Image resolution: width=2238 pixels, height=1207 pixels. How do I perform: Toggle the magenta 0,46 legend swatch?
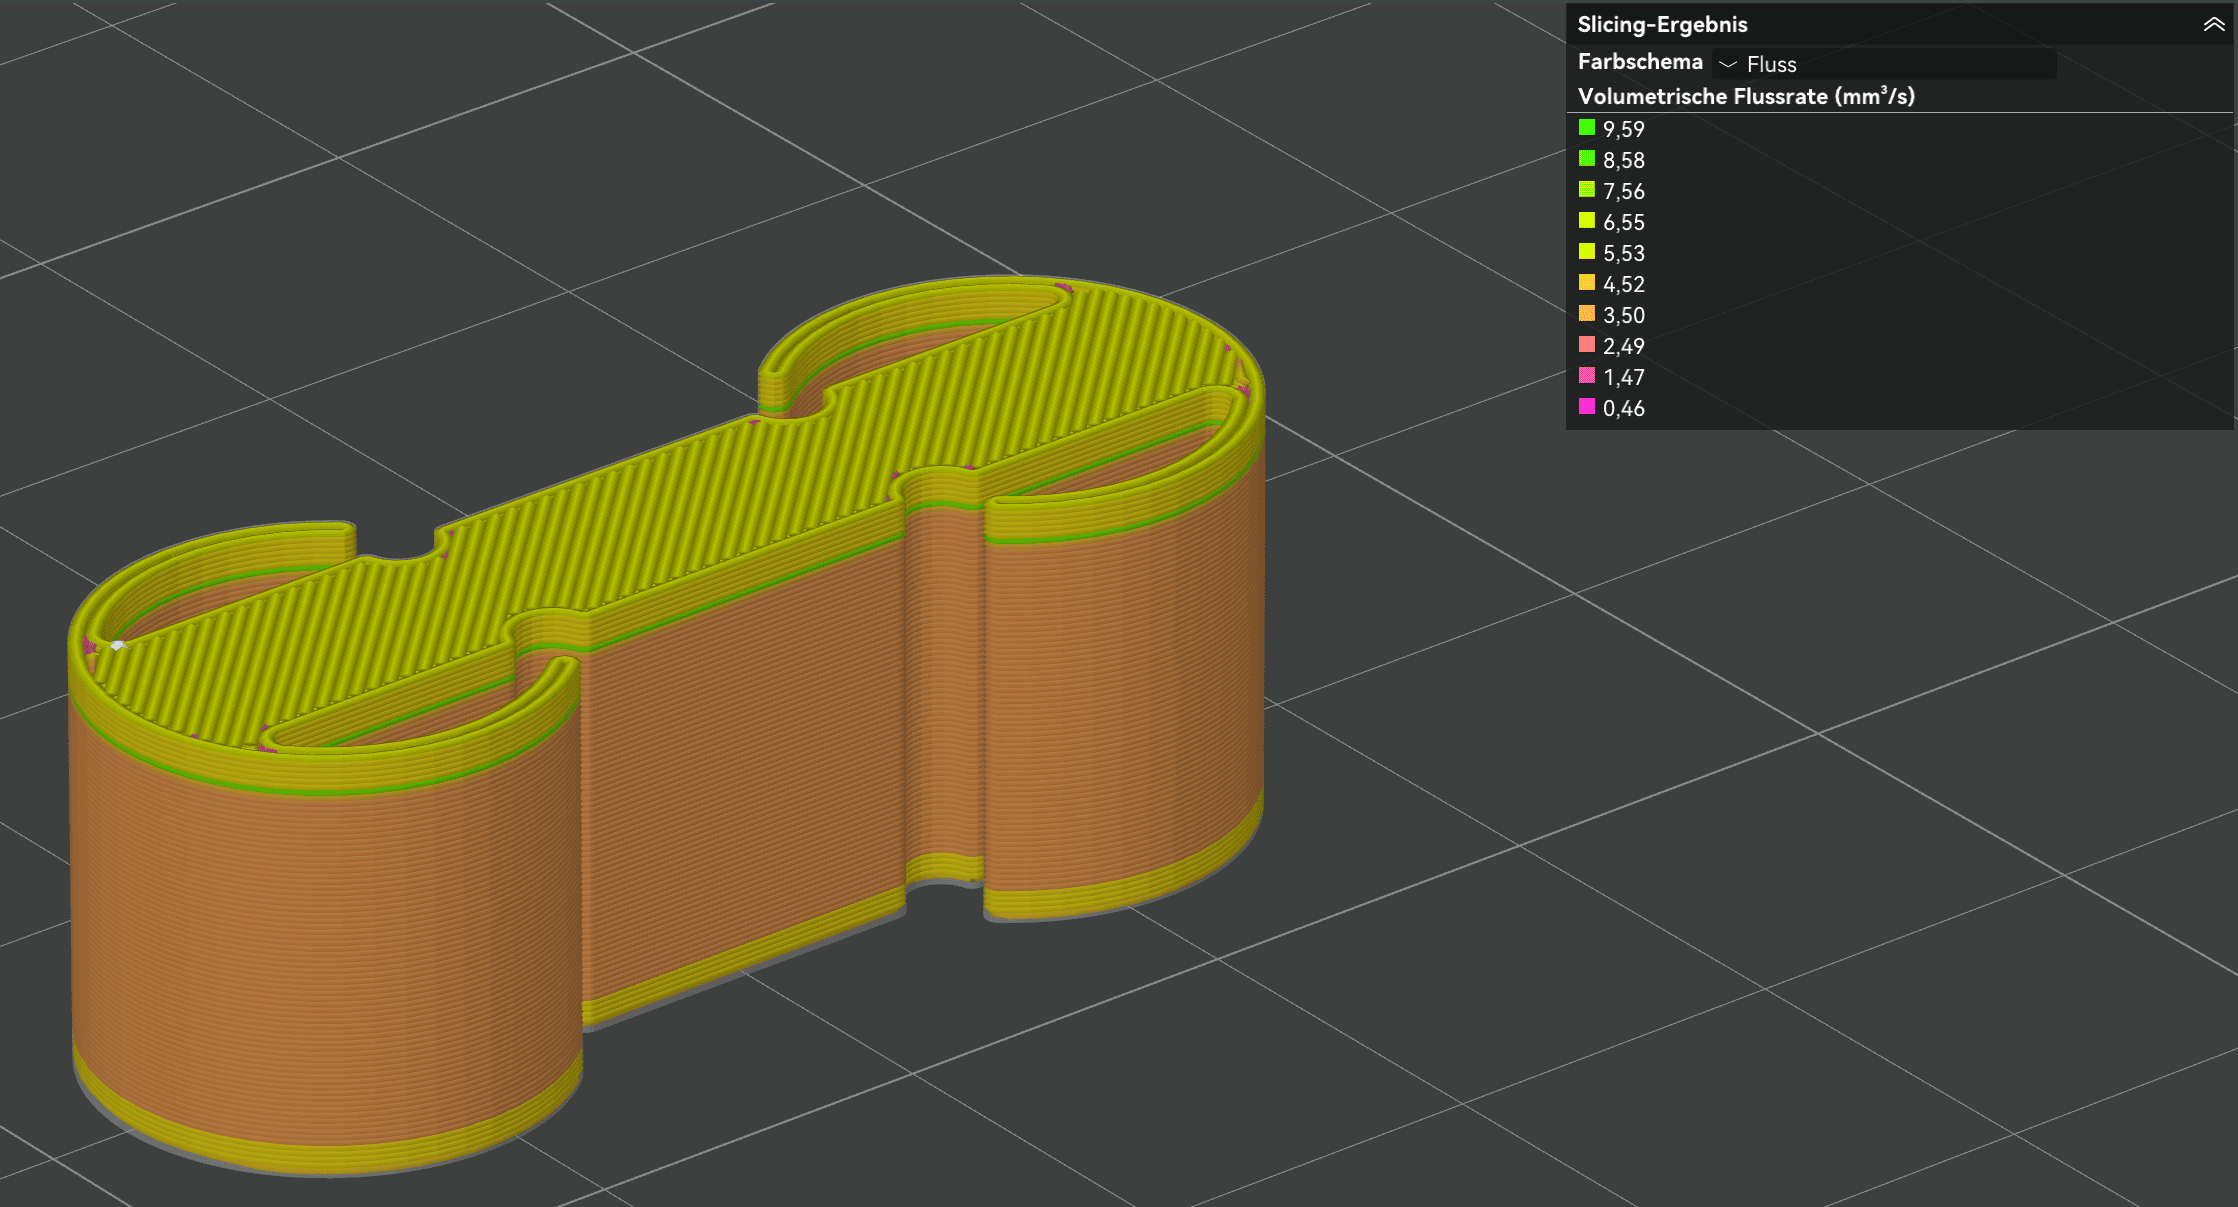[x=1586, y=407]
